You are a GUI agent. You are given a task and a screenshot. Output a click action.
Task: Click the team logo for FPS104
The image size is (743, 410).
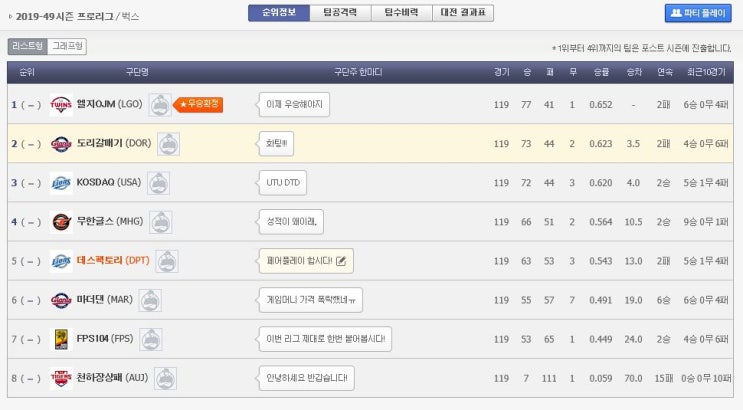coord(61,339)
